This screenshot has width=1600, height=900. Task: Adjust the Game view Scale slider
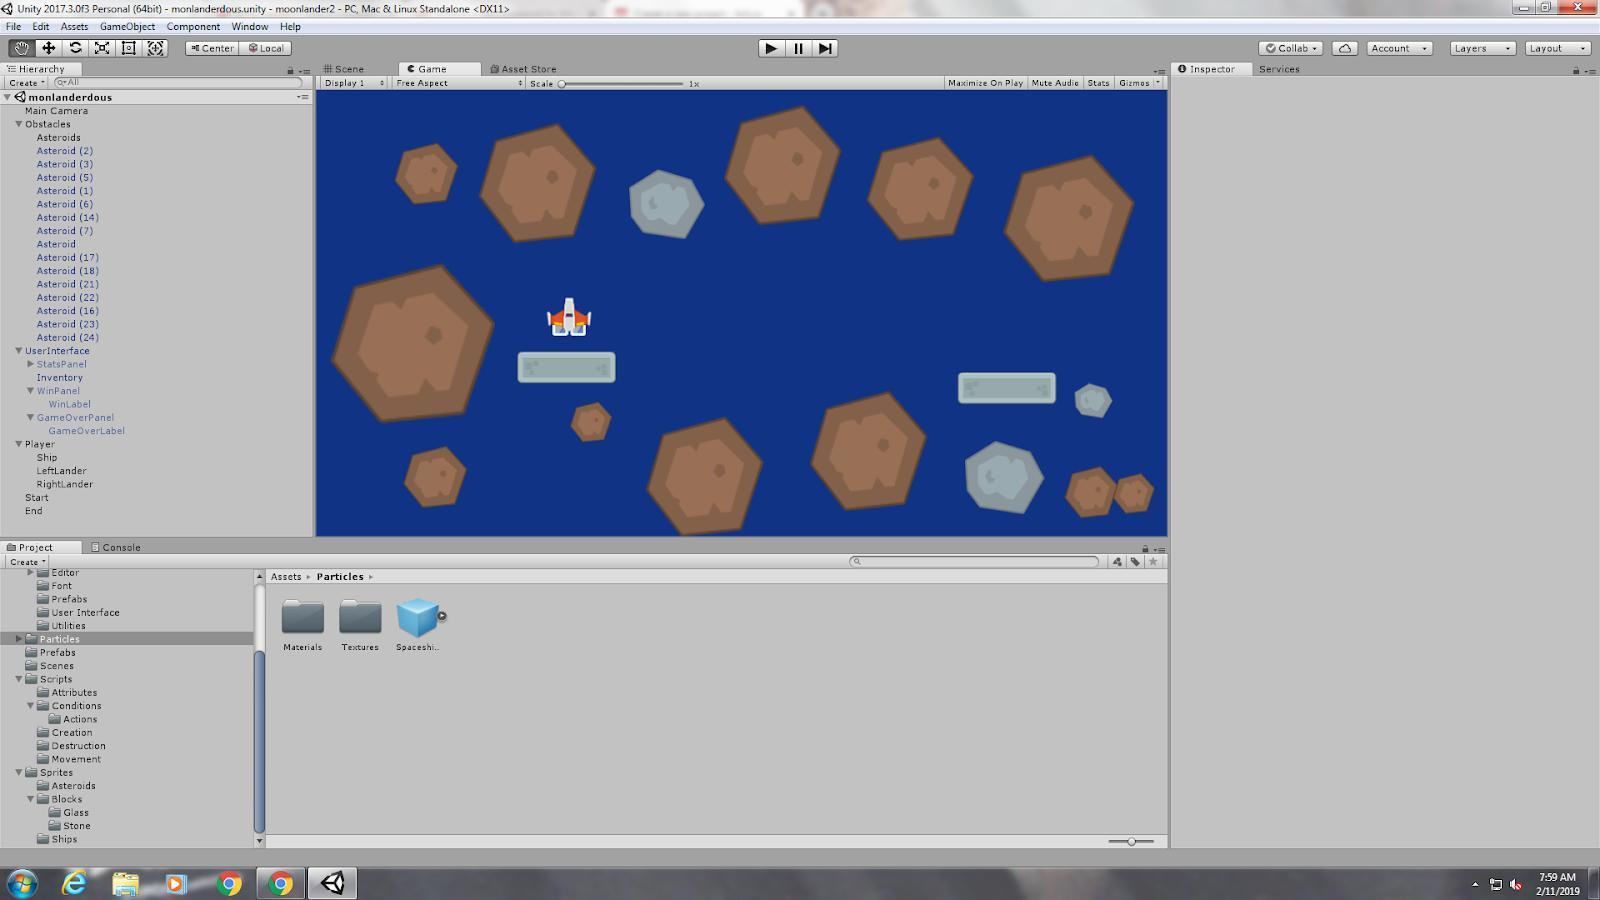(622, 84)
